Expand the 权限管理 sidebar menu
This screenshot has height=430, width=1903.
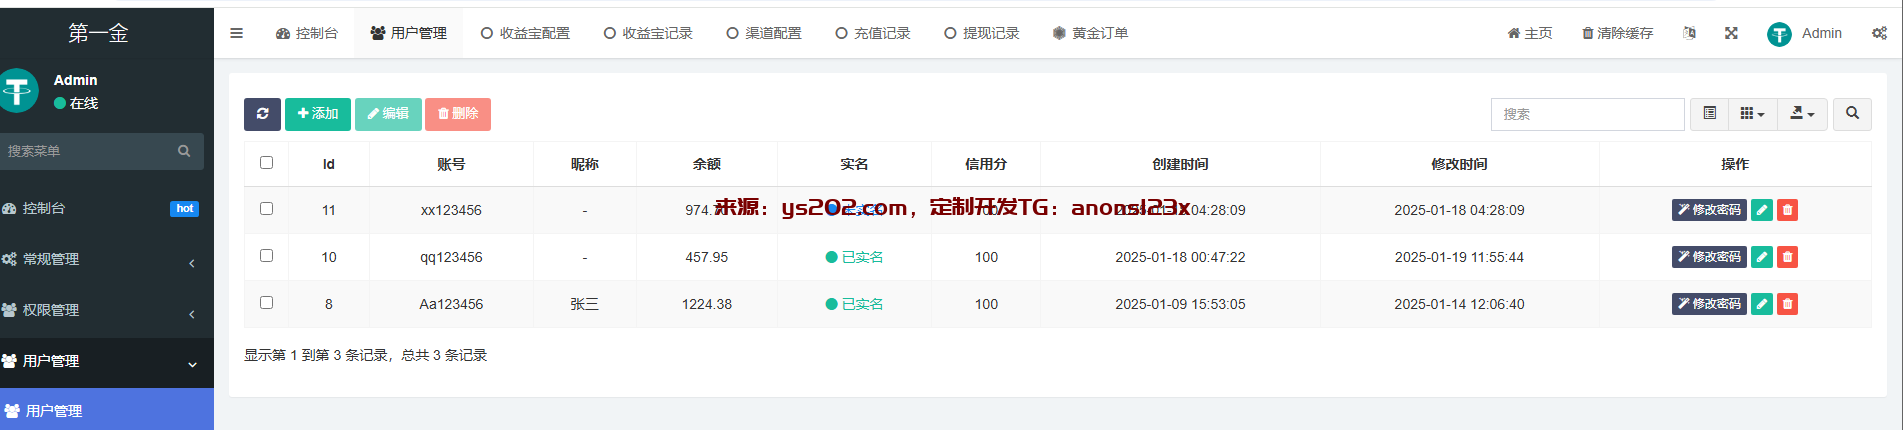coord(100,310)
